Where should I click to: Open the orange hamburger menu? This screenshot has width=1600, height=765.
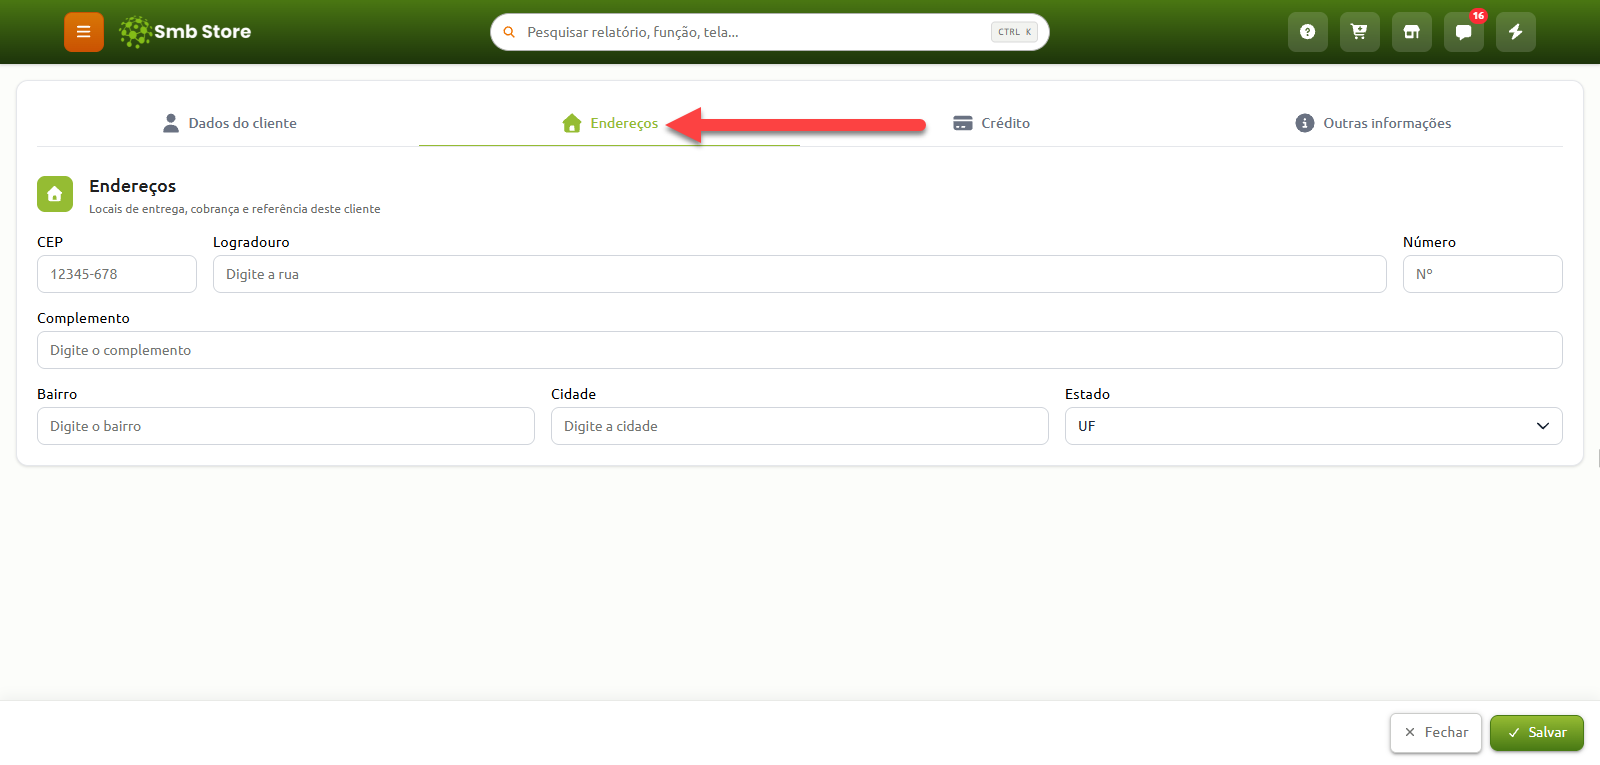click(84, 32)
